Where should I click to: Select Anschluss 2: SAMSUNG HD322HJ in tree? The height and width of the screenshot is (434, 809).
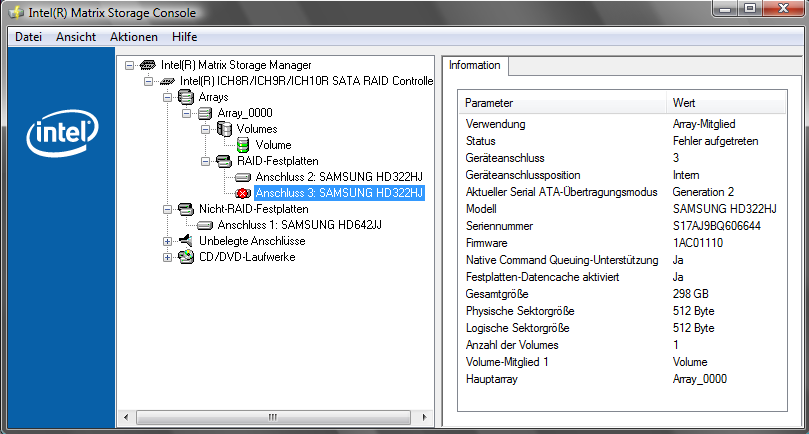click(x=339, y=177)
